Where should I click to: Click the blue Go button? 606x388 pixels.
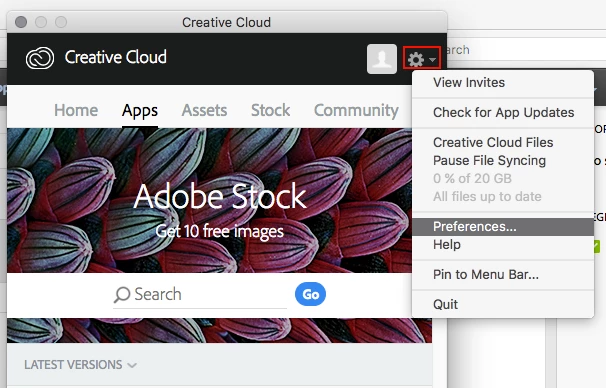(x=310, y=294)
